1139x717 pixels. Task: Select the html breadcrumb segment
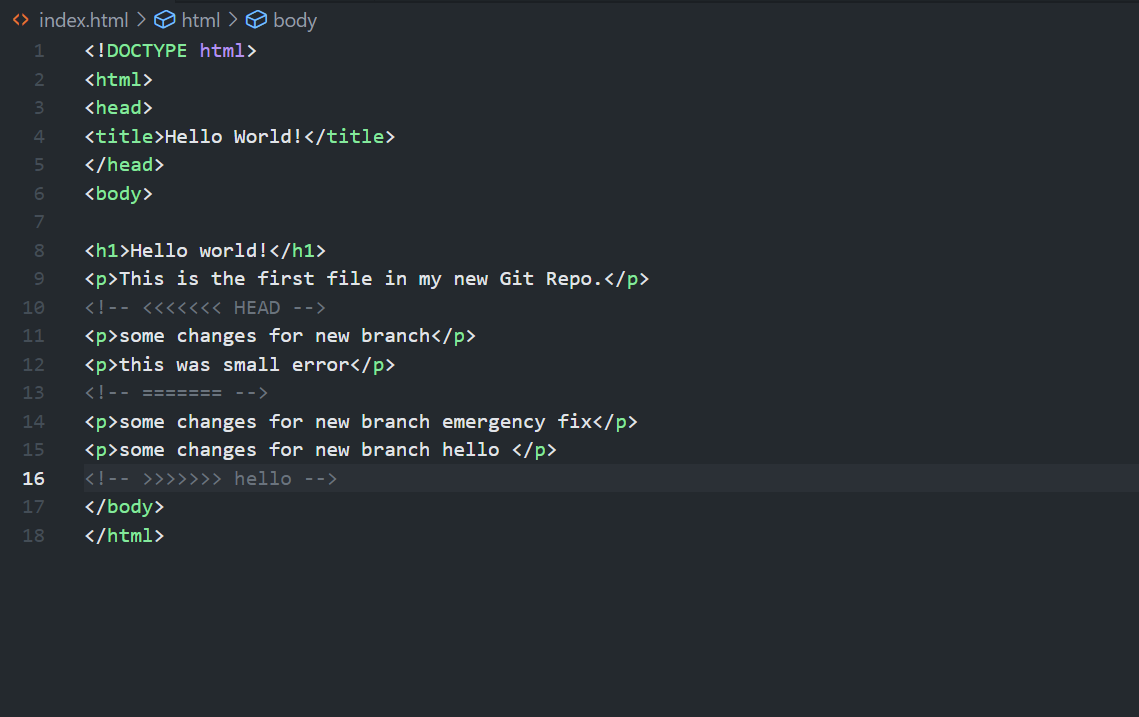click(200, 20)
